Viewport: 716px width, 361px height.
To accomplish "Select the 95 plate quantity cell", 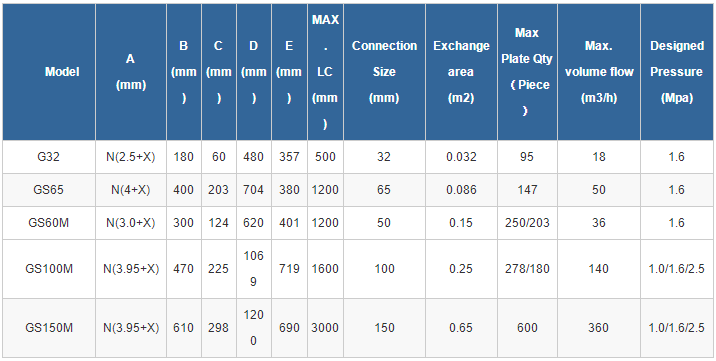I will pos(527,157).
